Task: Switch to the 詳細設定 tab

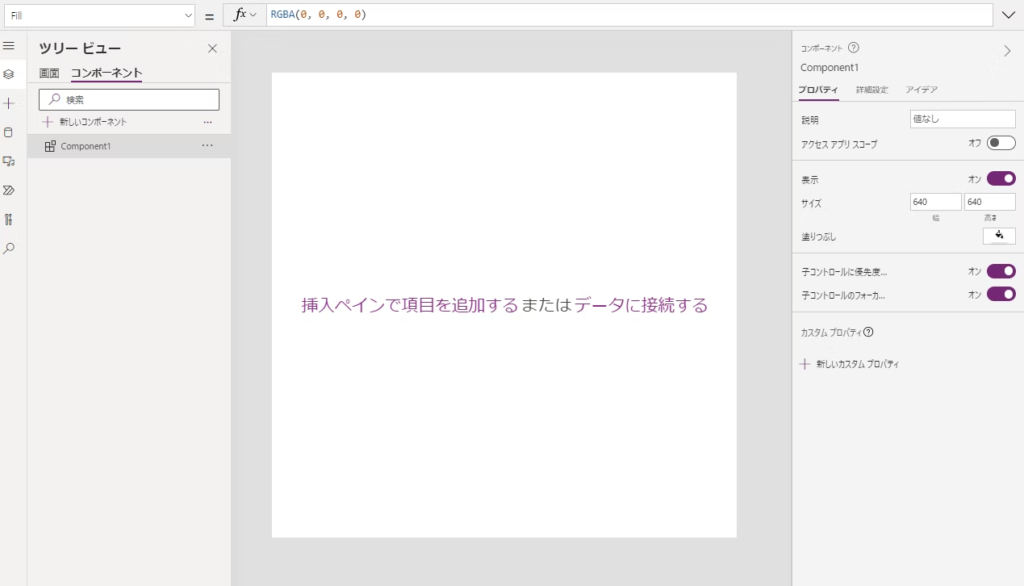Action: pyautogui.click(x=871, y=90)
